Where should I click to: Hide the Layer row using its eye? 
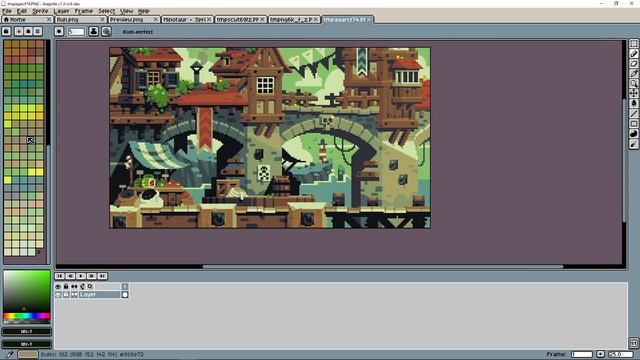(x=58, y=295)
